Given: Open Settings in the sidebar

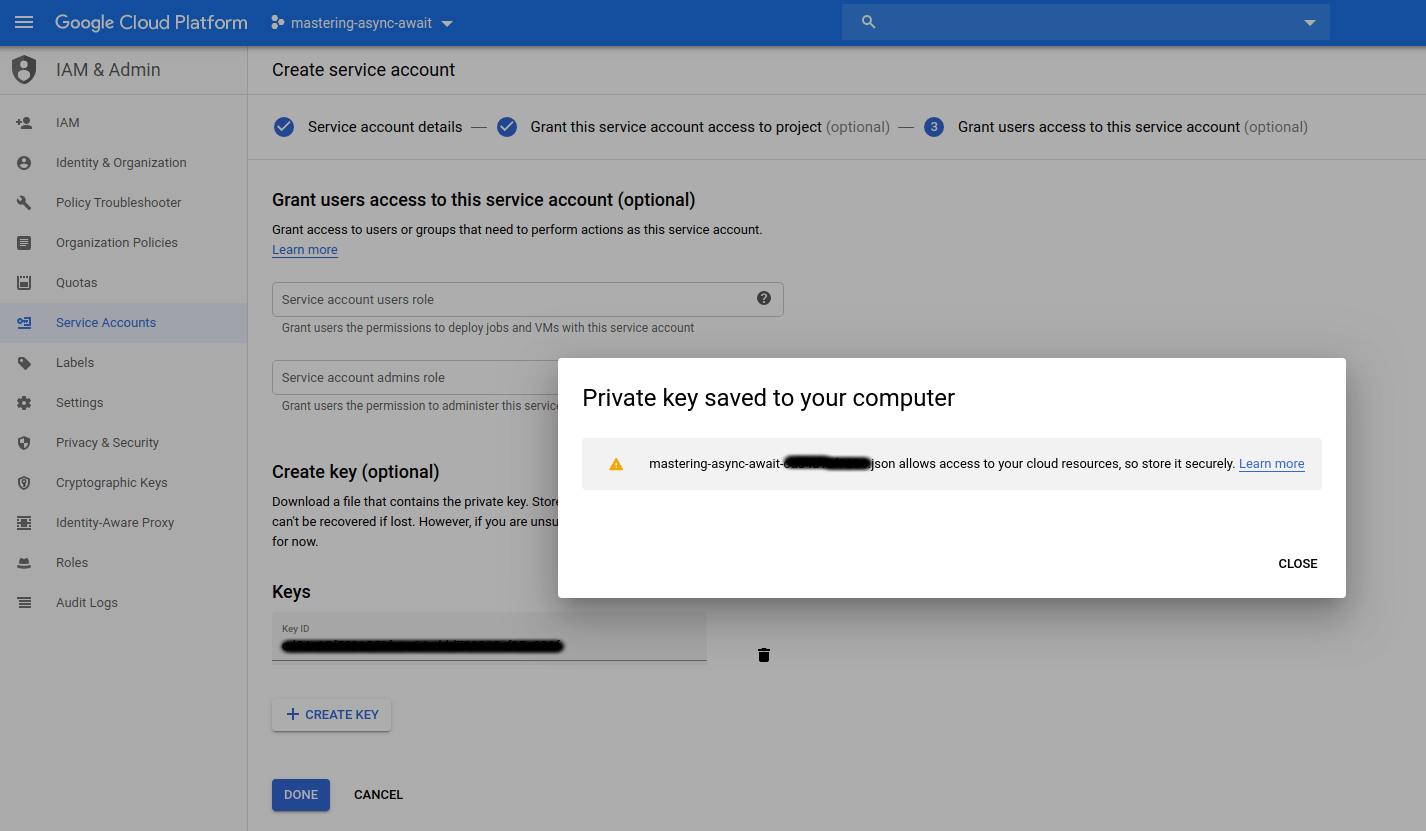Looking at the screenshot, I should click(x=124, y=403).
